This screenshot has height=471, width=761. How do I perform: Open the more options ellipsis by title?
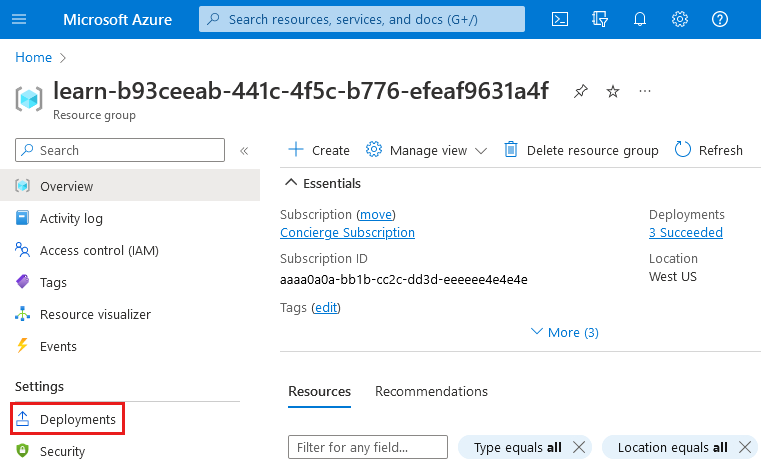pos(645,91)
